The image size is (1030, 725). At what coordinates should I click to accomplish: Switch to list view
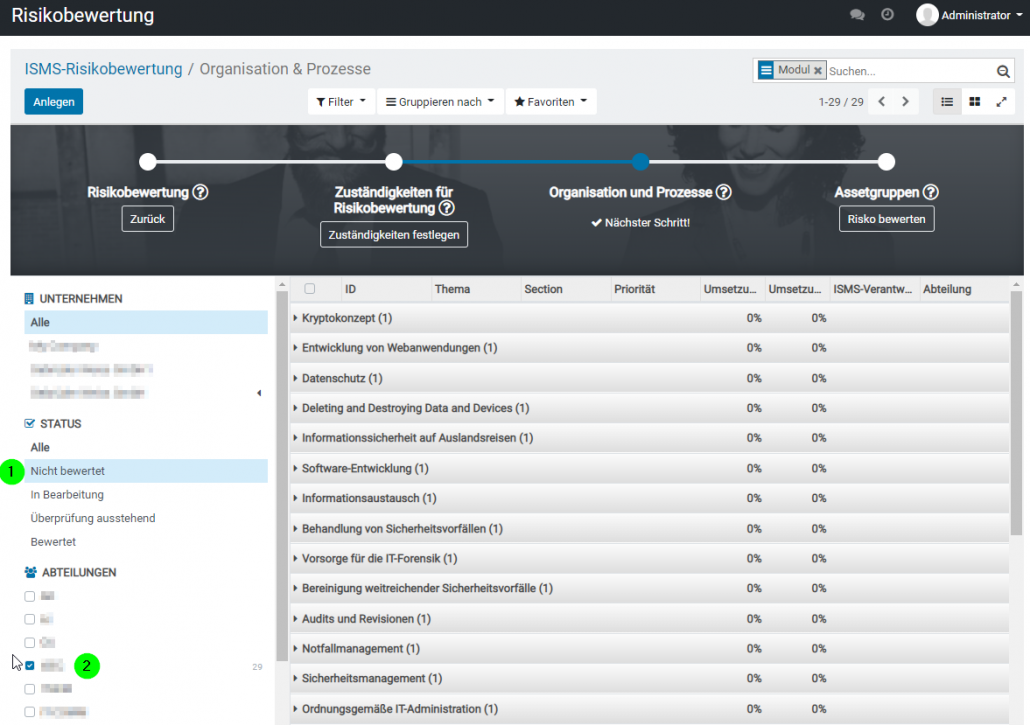coord(947,102)
